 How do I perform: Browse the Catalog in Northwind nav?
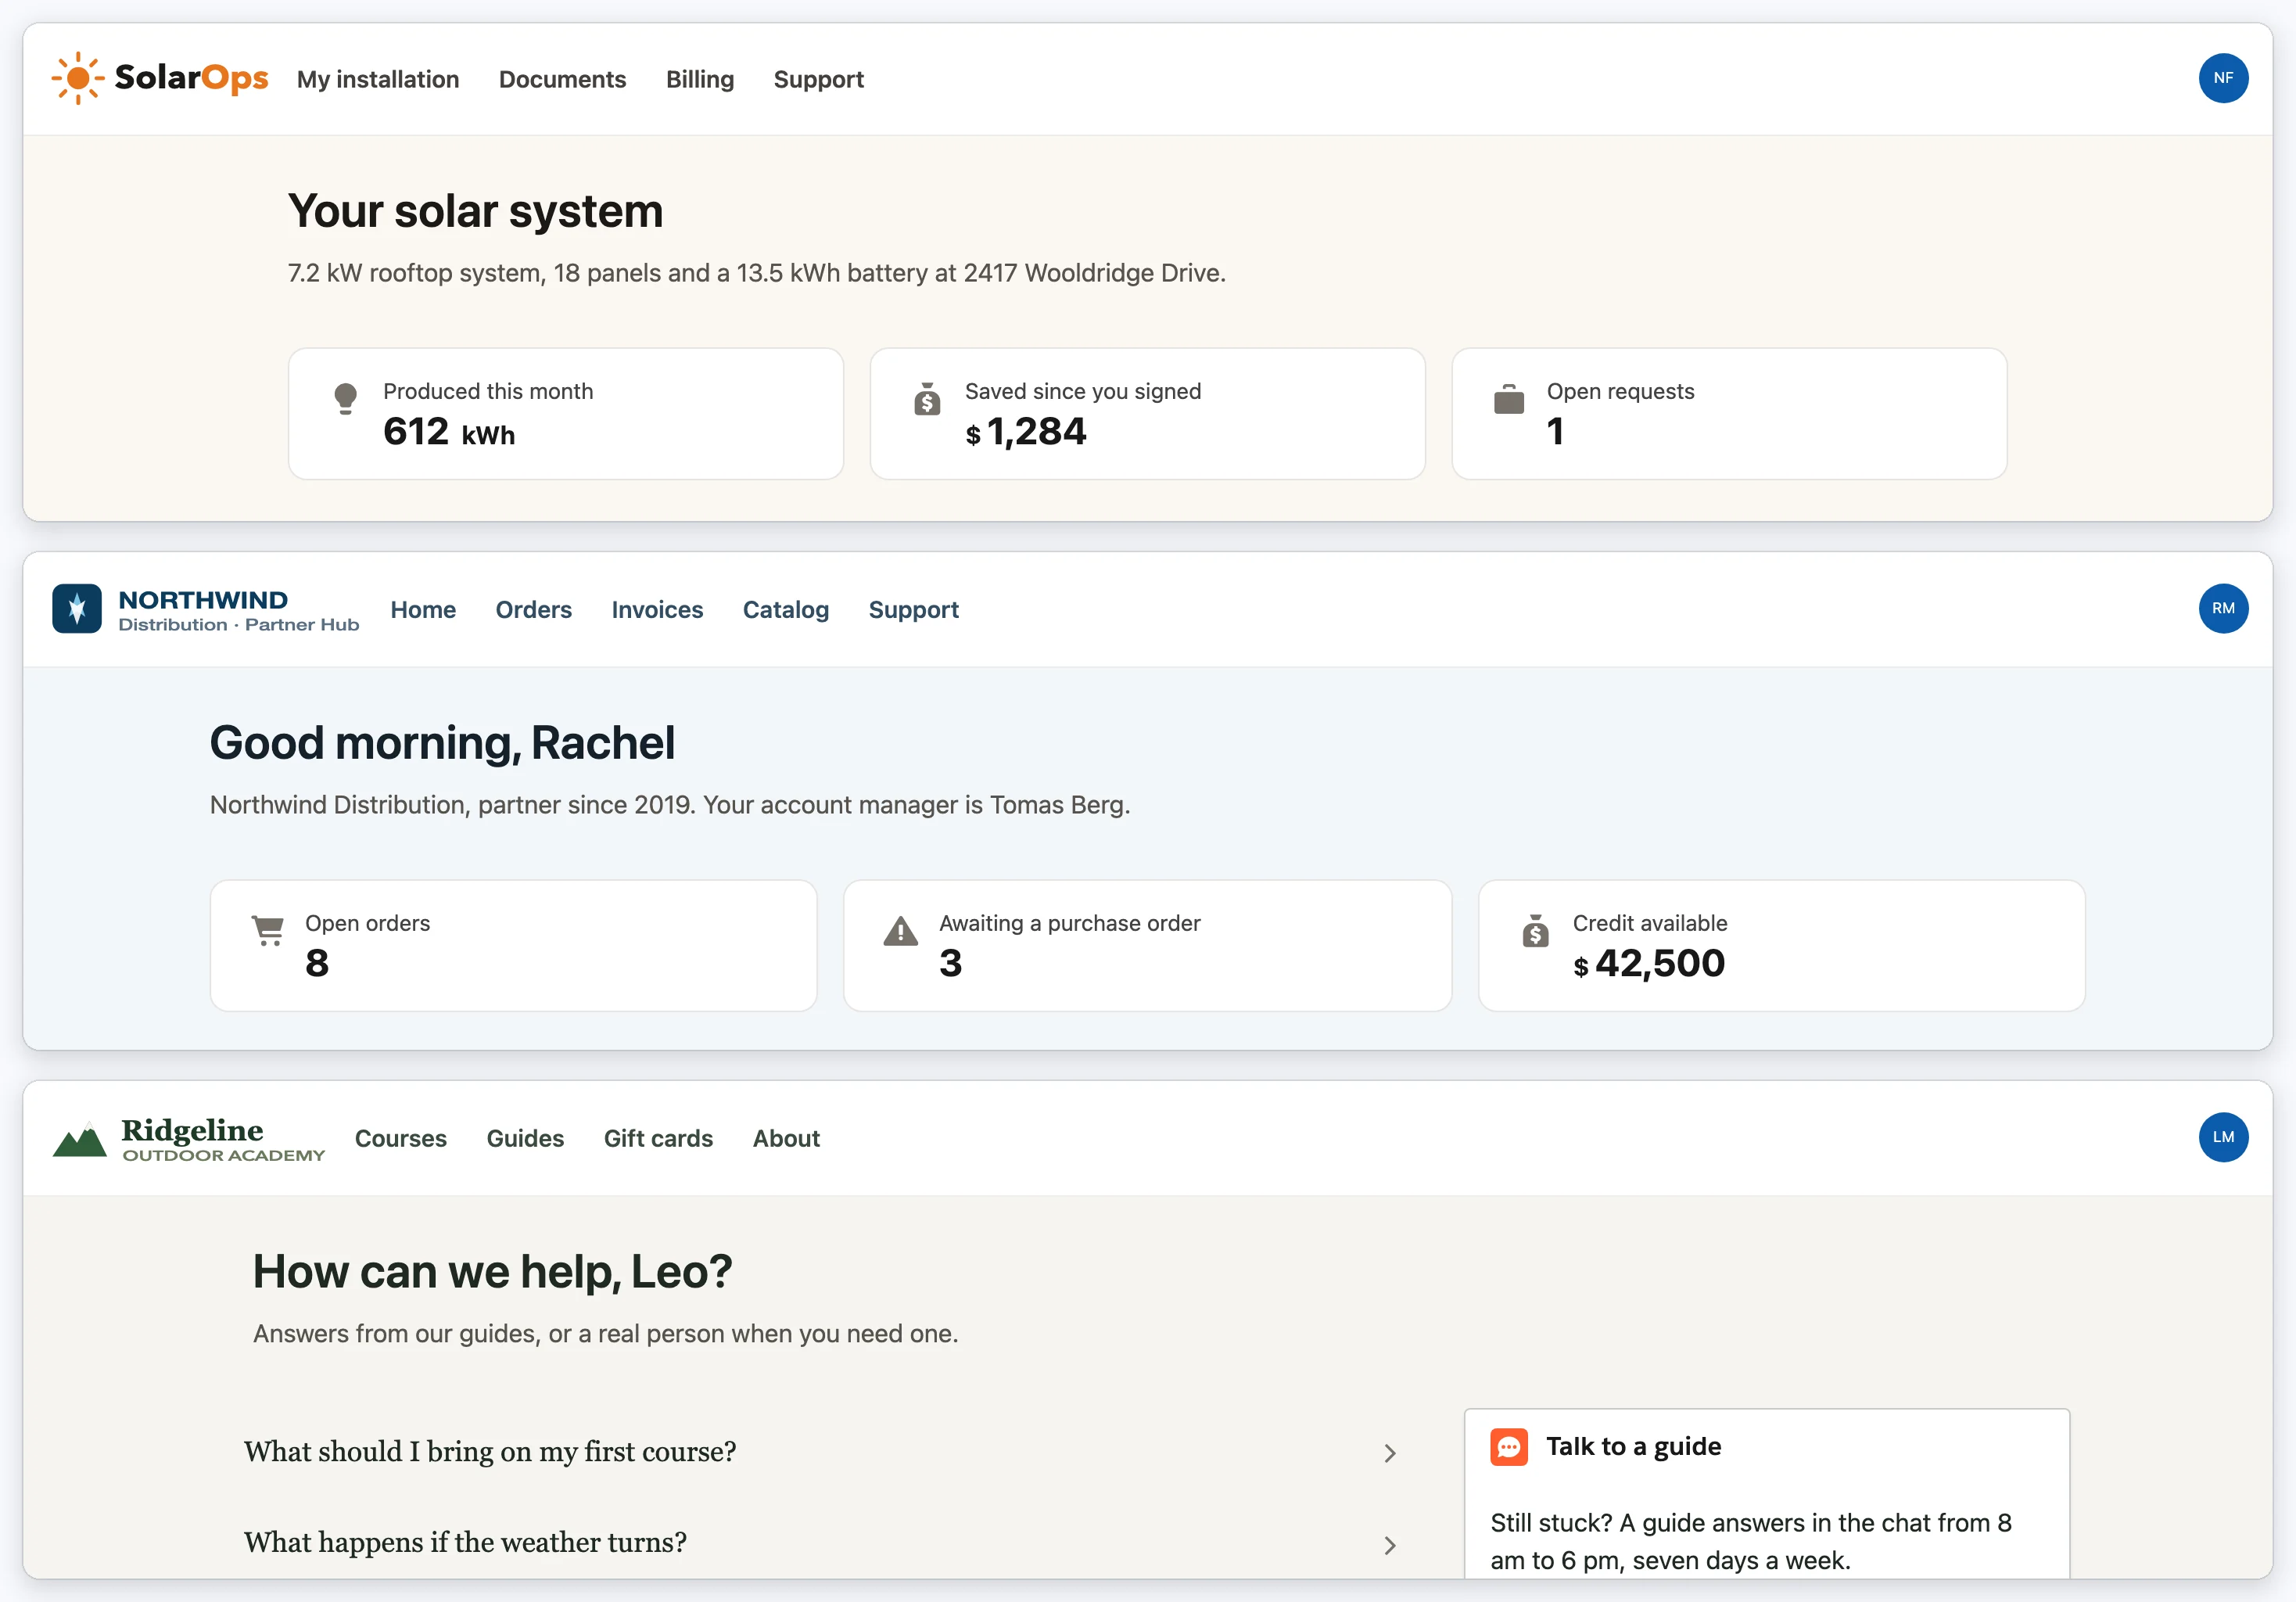tap(785, 609)
